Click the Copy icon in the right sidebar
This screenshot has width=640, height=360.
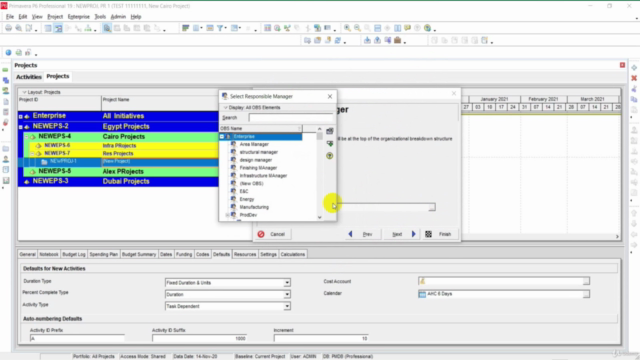pyautogui.click(x=634, y=99)
